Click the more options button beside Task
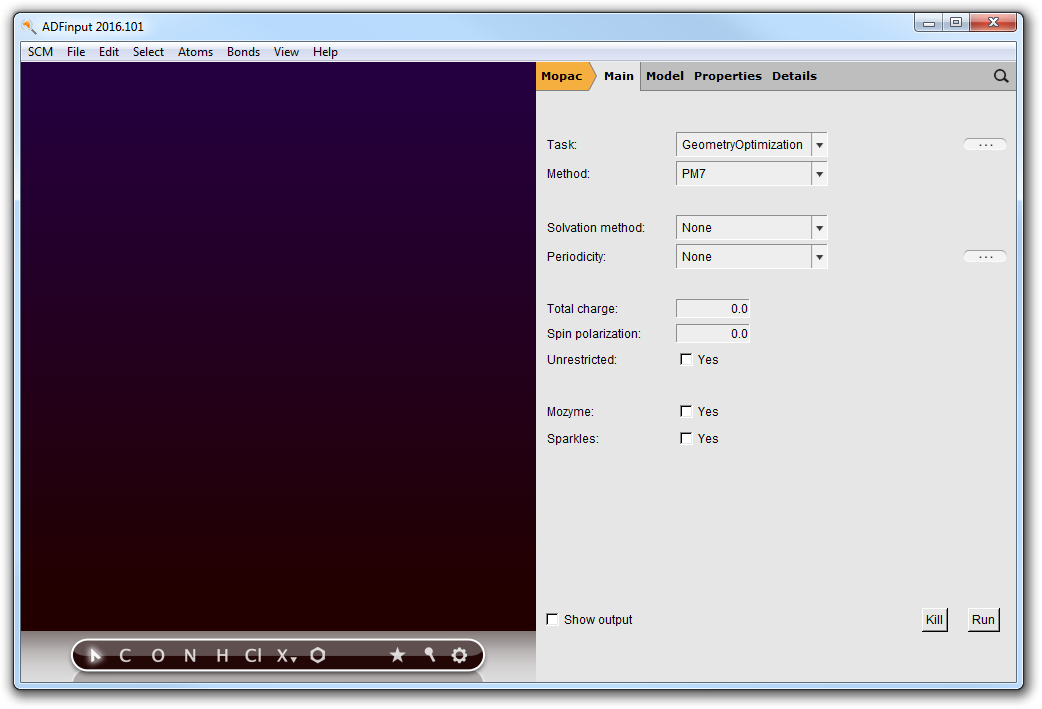Viewport: 1042px width, 709px height. (985, 145)
